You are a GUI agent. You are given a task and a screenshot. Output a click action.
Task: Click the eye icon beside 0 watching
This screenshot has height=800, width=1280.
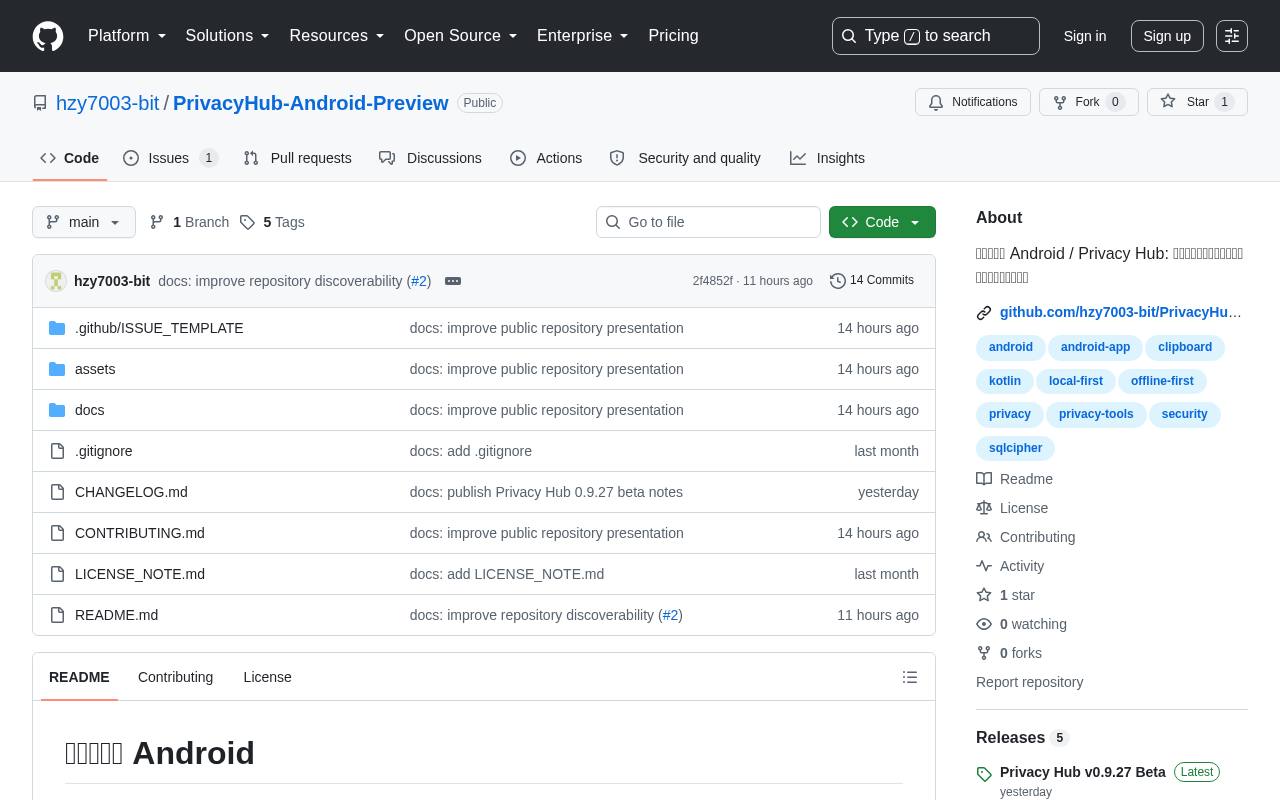[984, 624]
